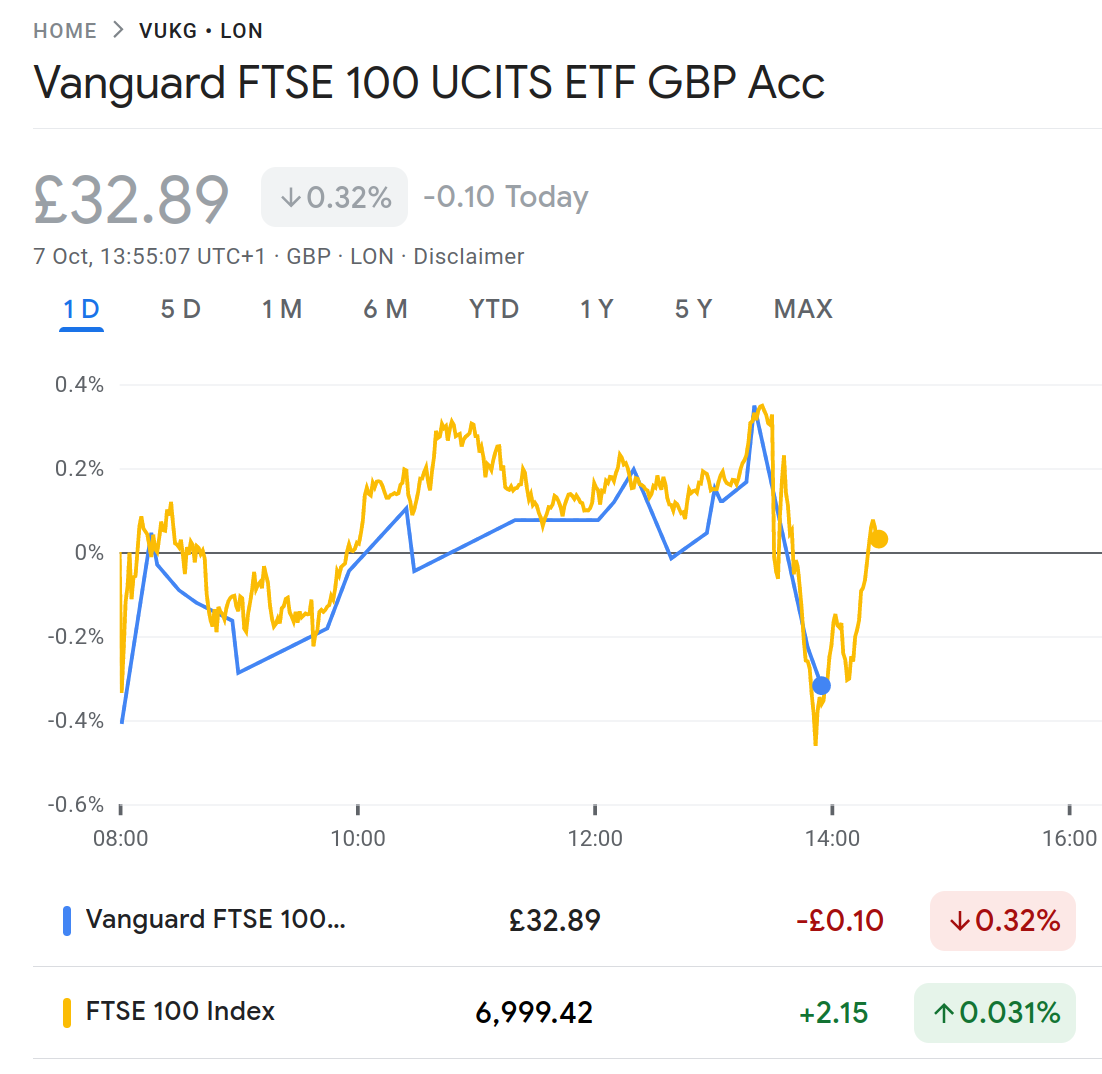
Task: Click the red down 0.32% badge
Action: [1002, 920]
